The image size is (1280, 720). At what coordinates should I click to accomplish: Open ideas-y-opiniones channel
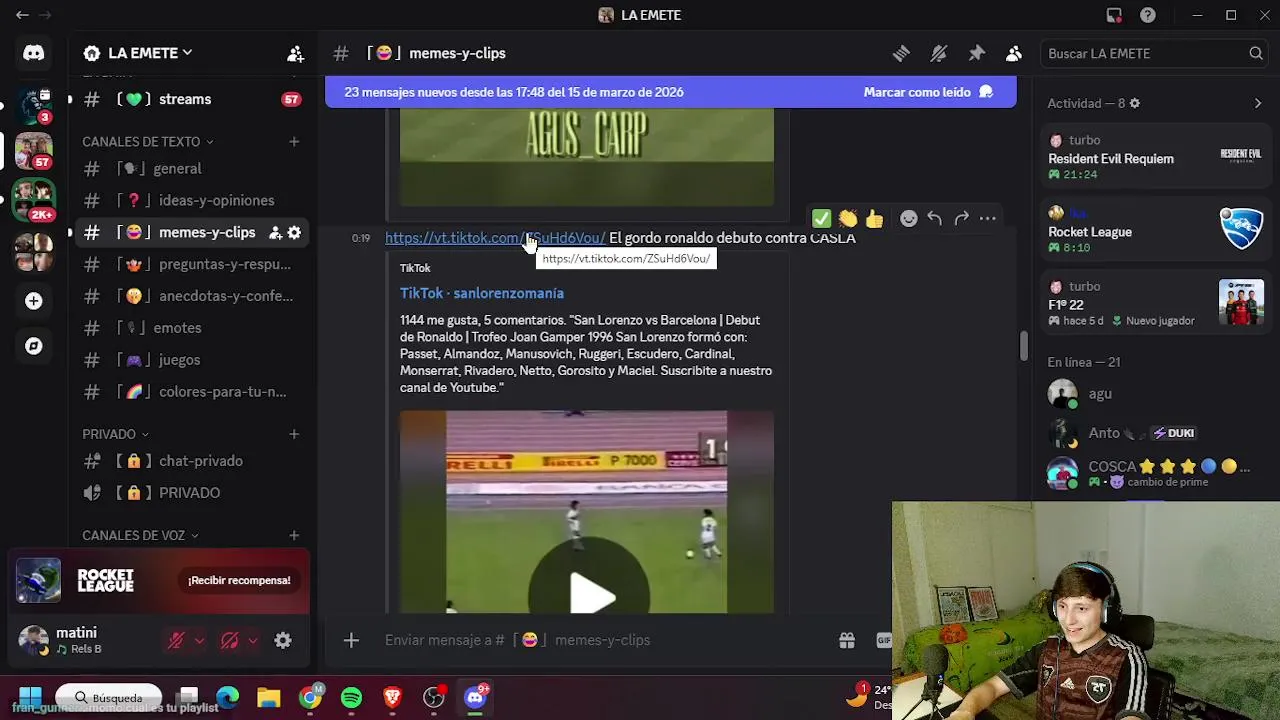190,200
